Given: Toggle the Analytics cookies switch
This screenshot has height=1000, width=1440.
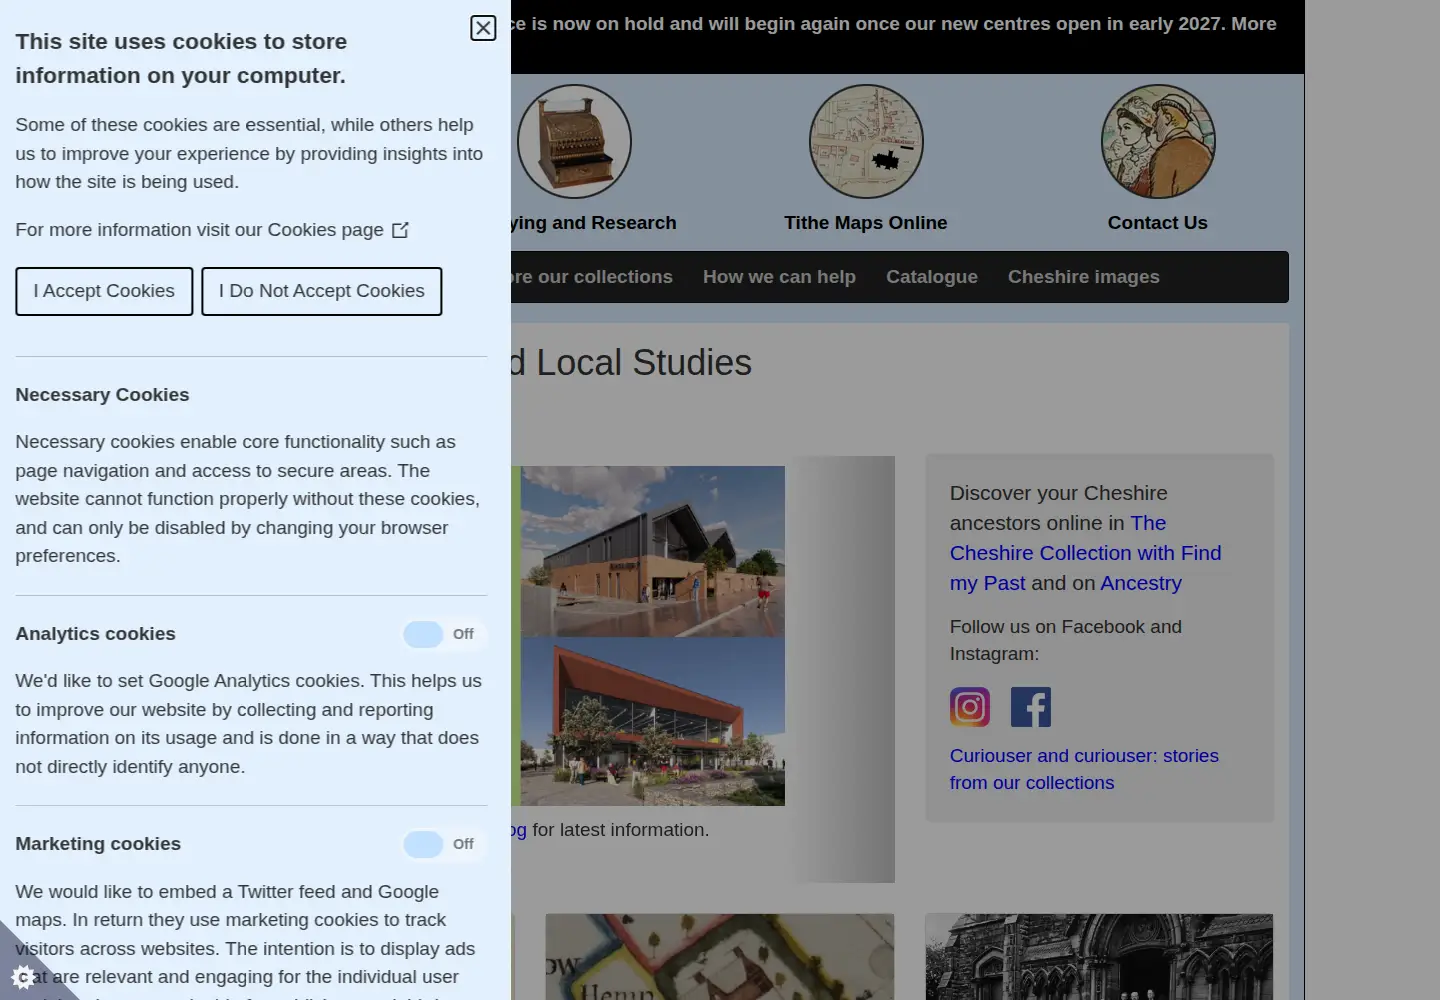Looking at the screenshot, I should (x=444, y=634).
